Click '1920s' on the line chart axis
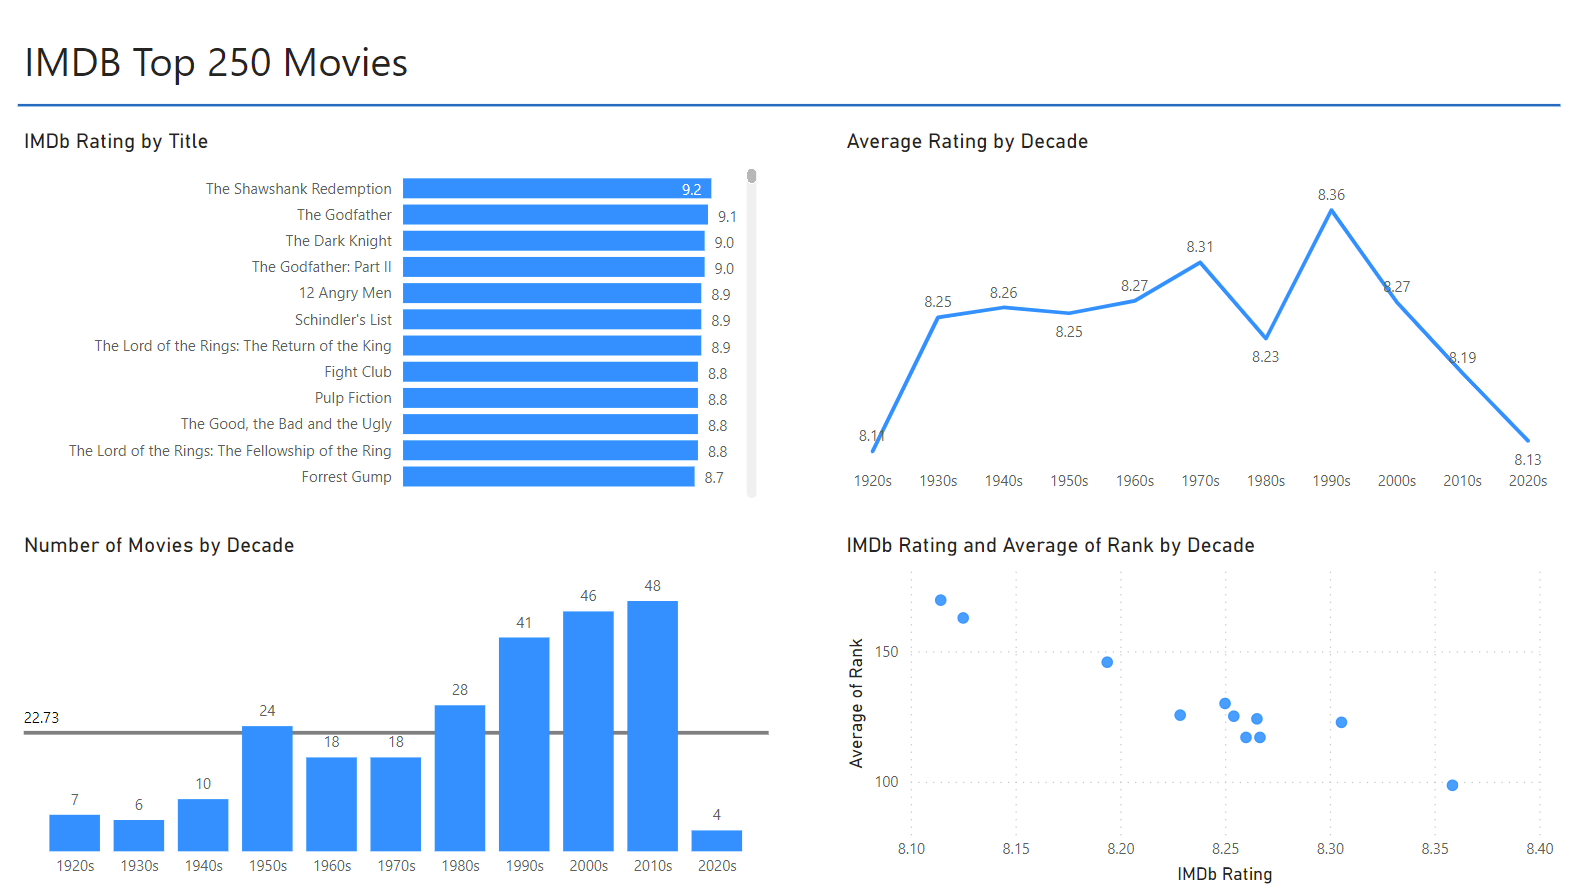This screenshot has height=887, width=1578. click(873, 481)
